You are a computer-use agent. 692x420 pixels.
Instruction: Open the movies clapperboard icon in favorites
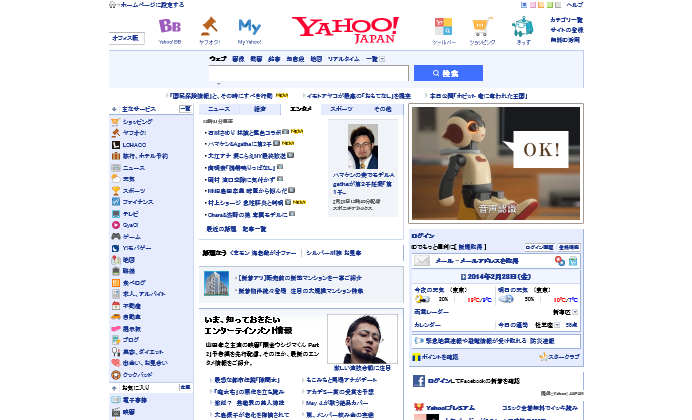point(116,412)
